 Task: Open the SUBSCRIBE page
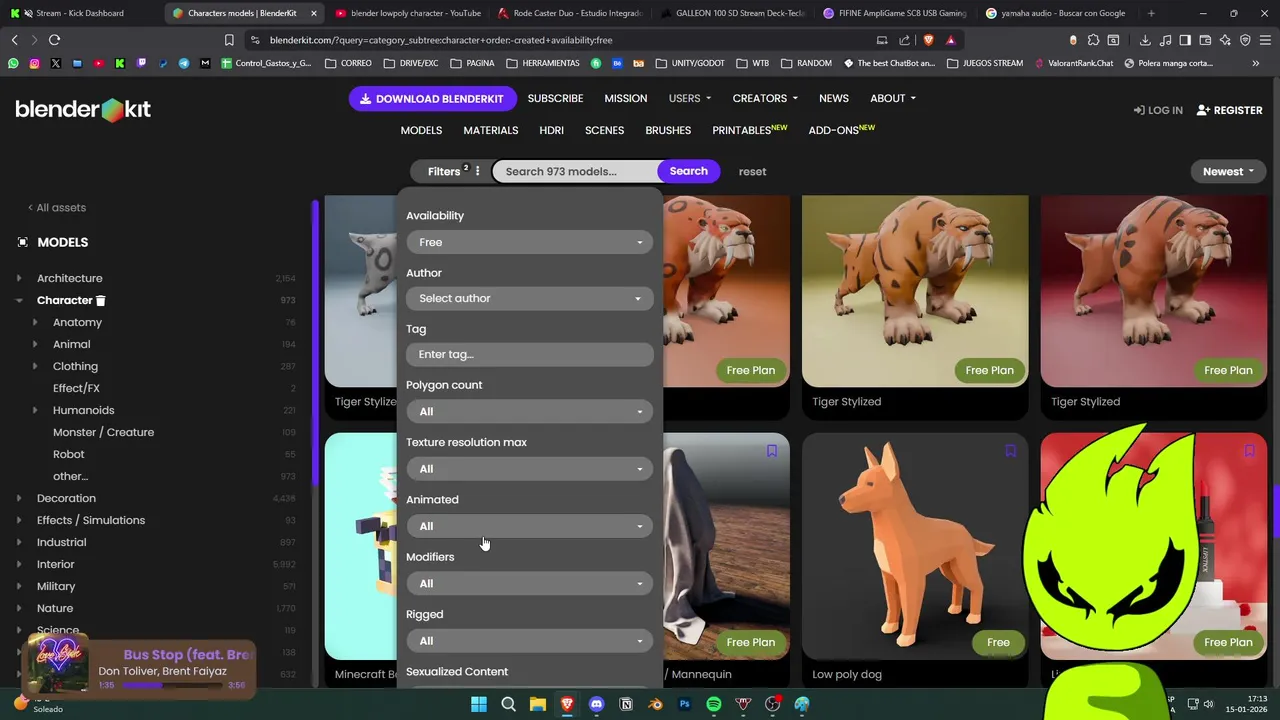(555, 98)
